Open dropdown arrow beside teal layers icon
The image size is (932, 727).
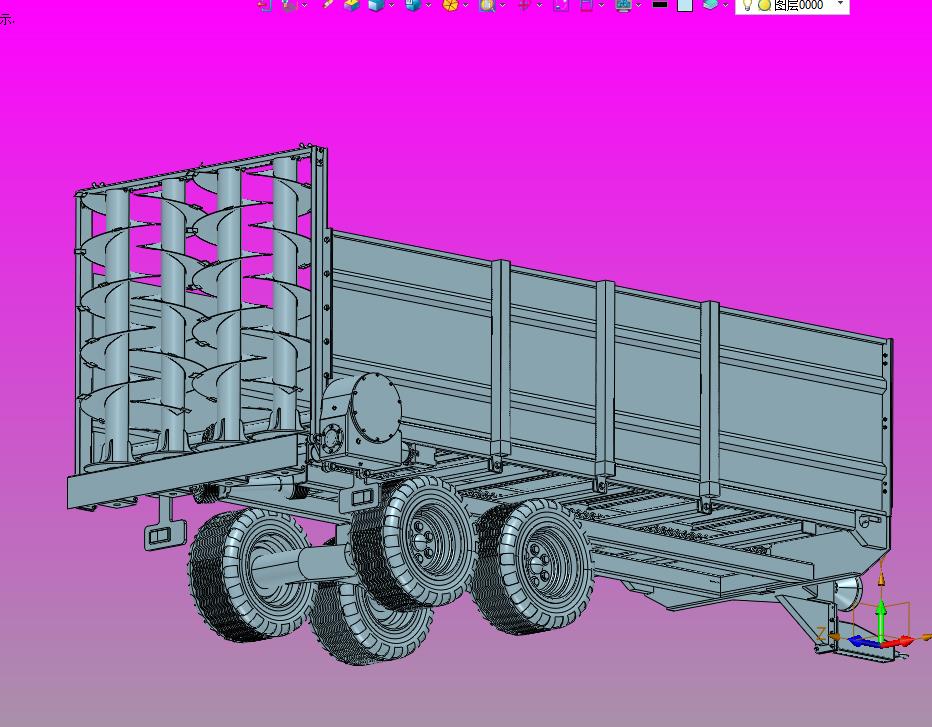click(x=725, y=5)
